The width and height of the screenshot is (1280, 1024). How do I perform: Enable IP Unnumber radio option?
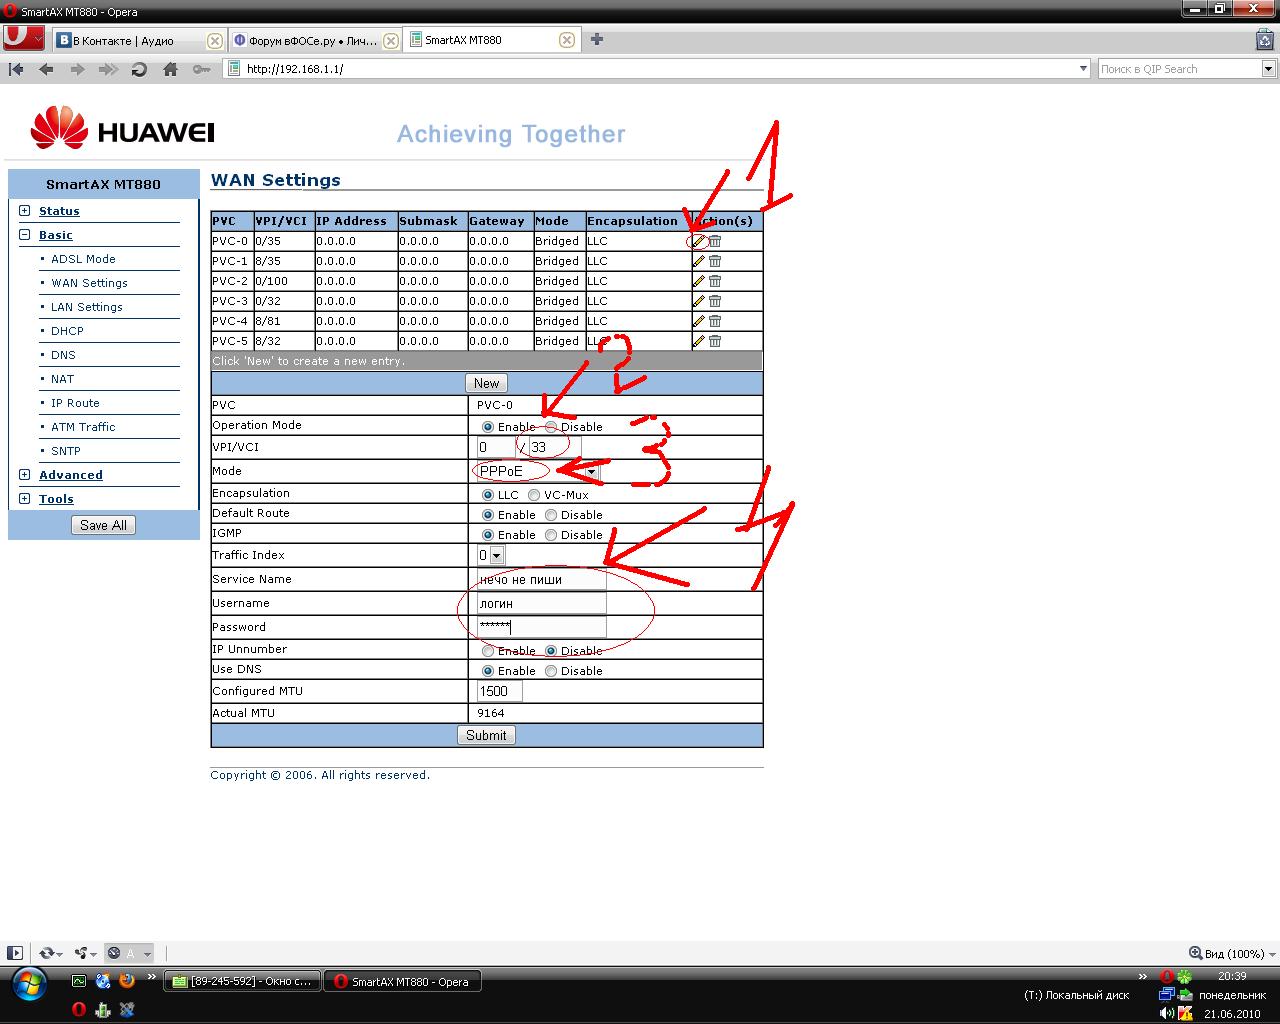click(x=488, y=651)
